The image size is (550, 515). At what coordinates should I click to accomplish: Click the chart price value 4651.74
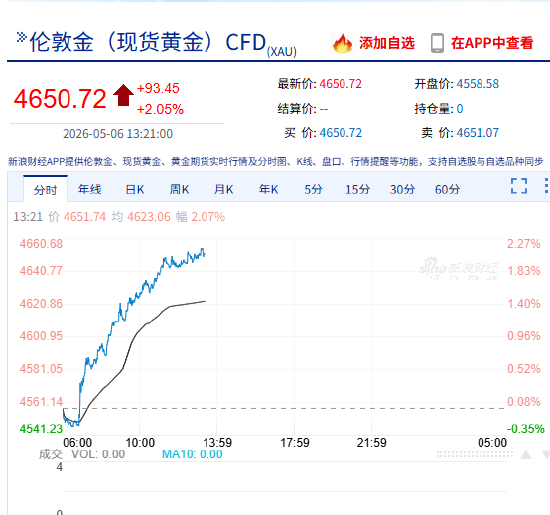coord(85,217)
